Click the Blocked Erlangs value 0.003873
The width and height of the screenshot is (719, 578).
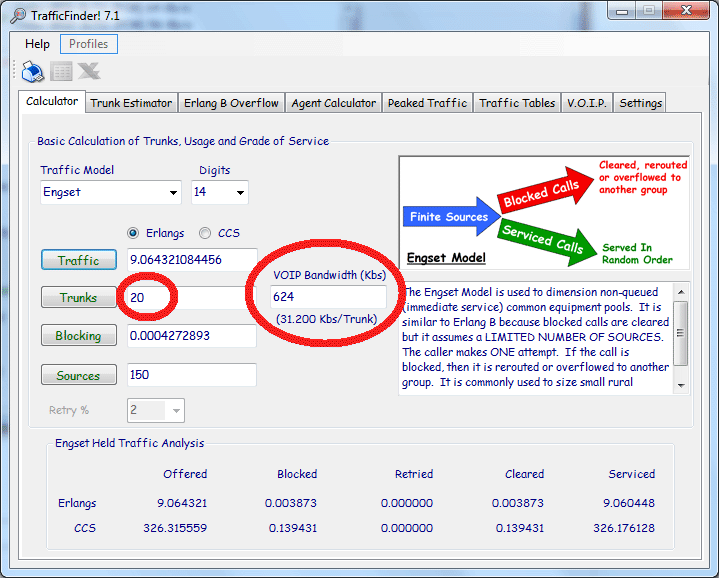tap(291, 503)
